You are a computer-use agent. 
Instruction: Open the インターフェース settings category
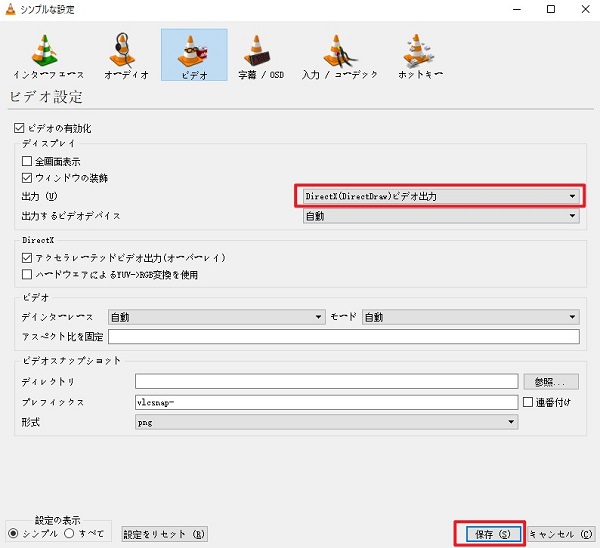coord(48,56)
